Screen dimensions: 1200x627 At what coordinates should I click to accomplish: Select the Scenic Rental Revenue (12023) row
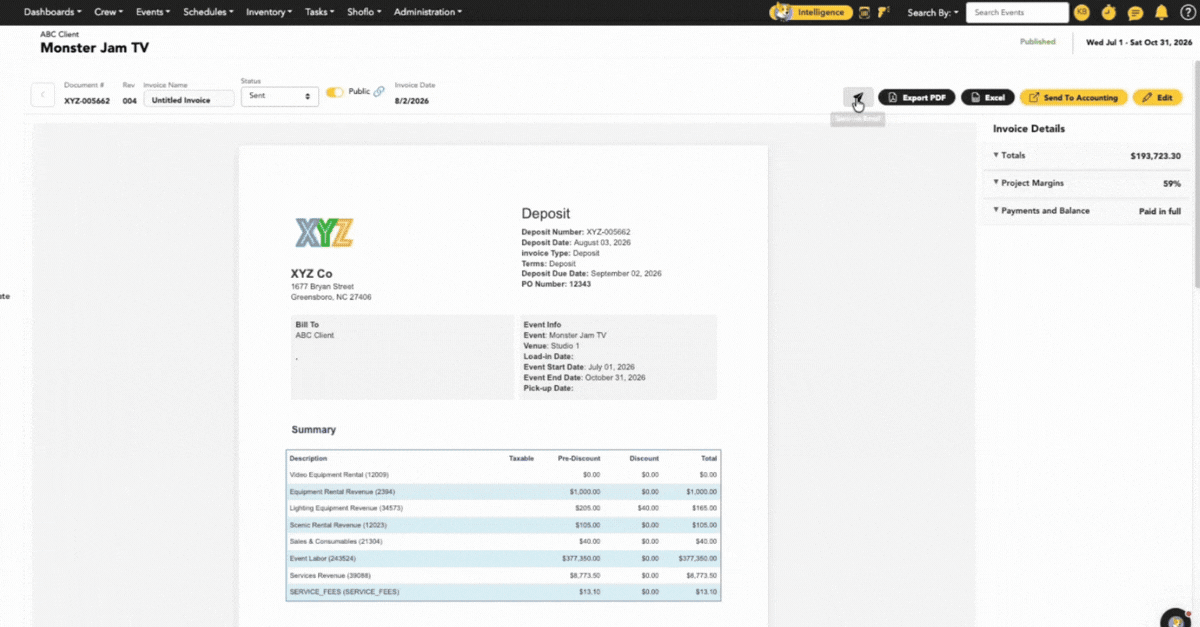click(x=503, y=525)
